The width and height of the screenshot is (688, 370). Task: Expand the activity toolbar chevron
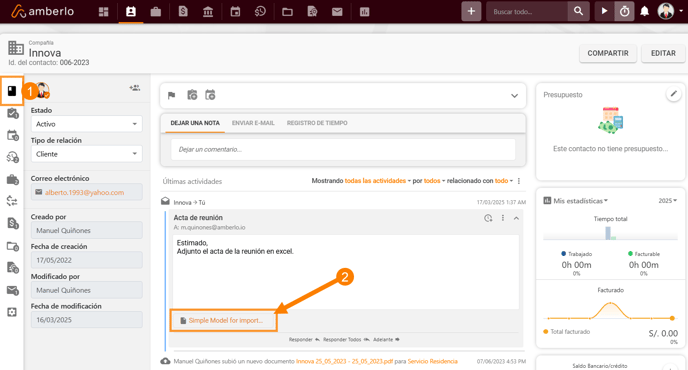[x=514, y=96]
